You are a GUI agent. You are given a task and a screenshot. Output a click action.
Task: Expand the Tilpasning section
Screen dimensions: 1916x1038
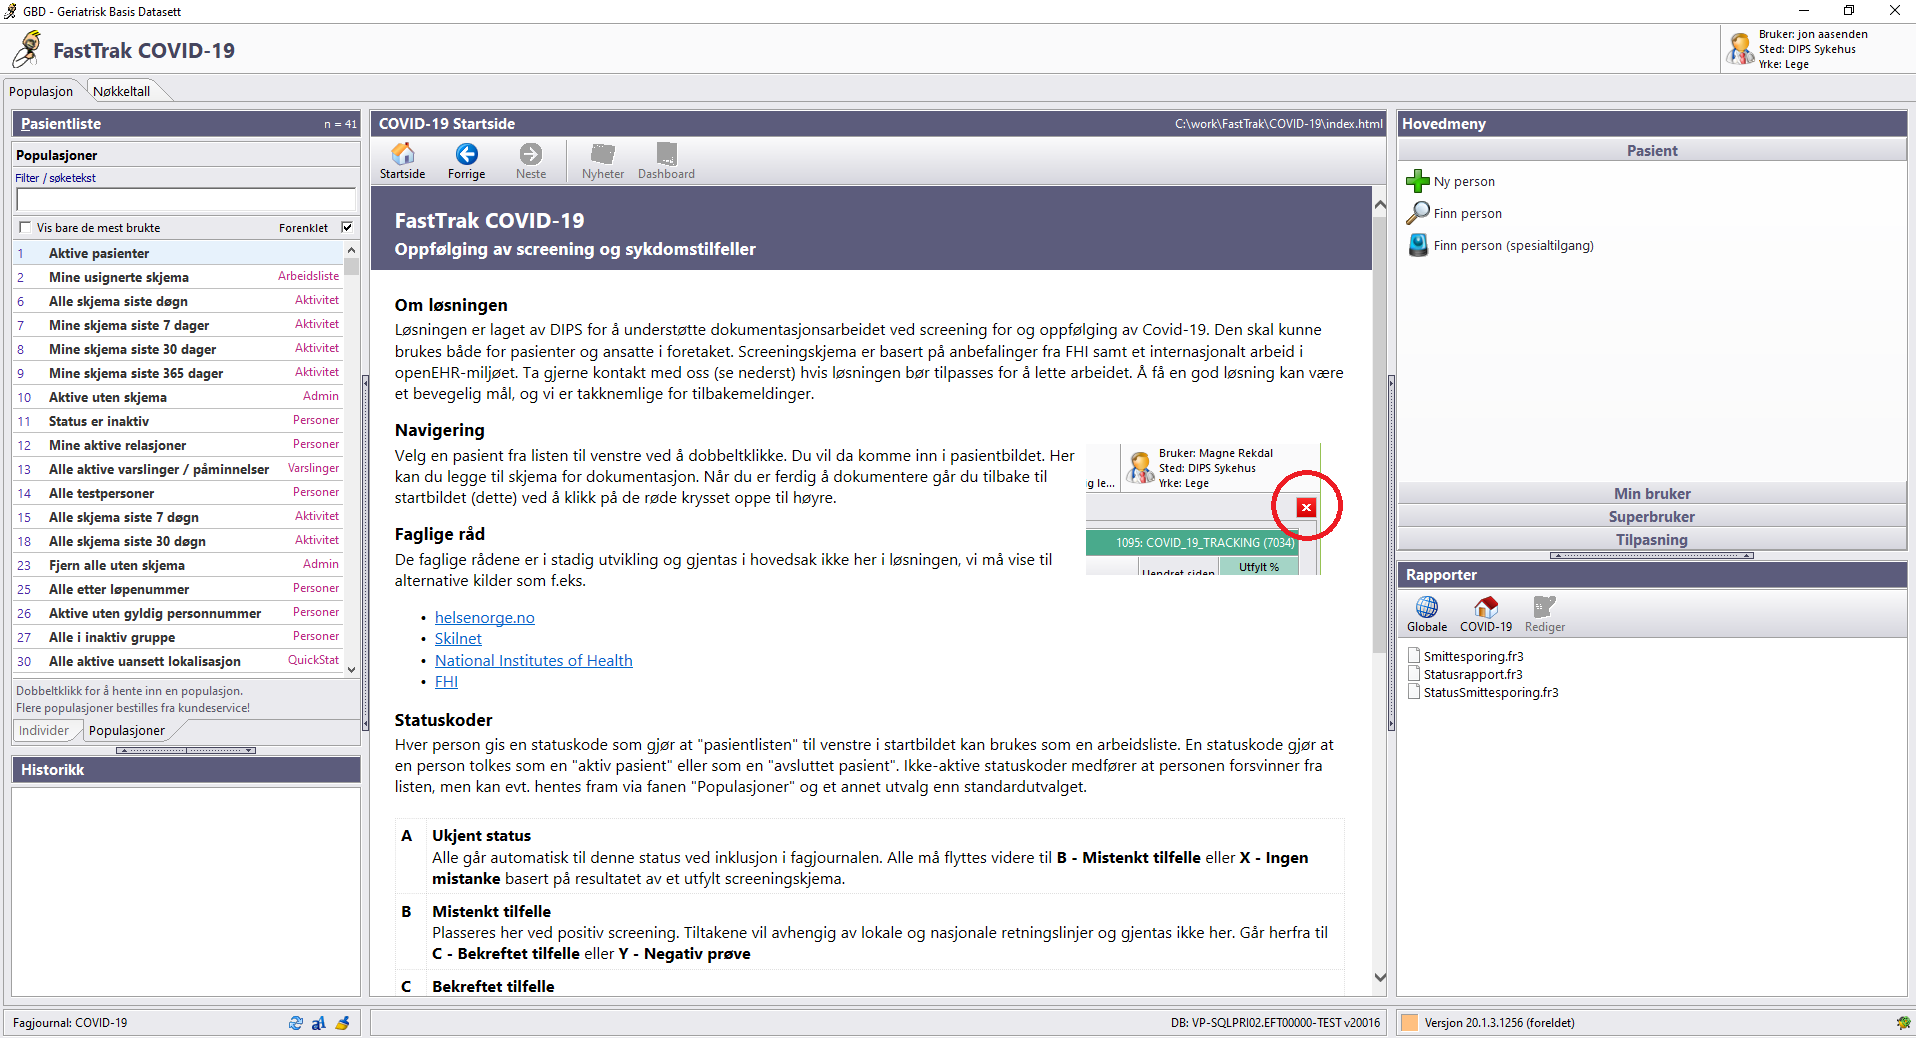tap(1652, 540)
